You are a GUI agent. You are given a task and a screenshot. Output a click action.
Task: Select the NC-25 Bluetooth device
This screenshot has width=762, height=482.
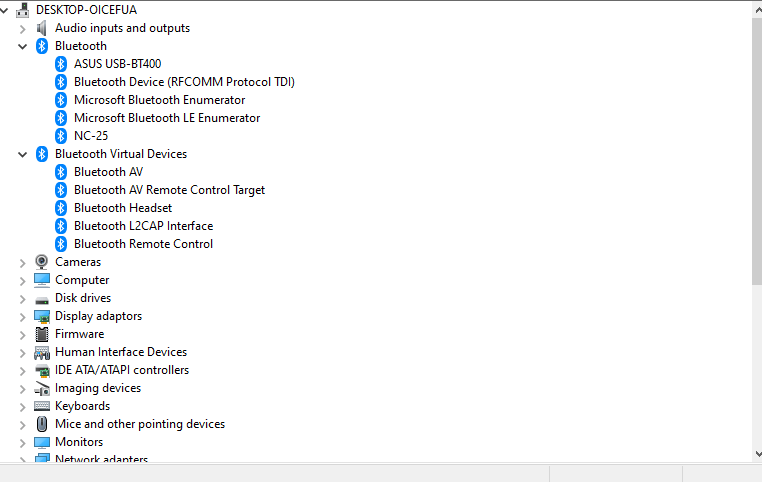tap(91, 136)
